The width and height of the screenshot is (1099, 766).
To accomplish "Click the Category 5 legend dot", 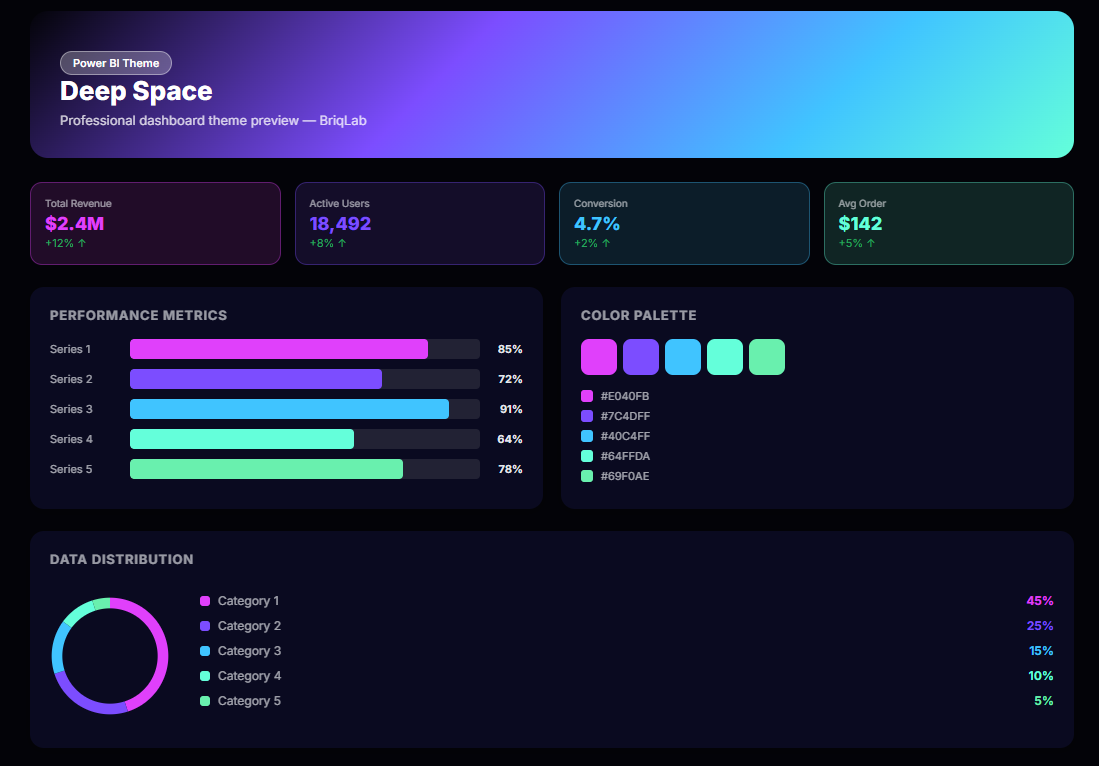I will [205, 701].
